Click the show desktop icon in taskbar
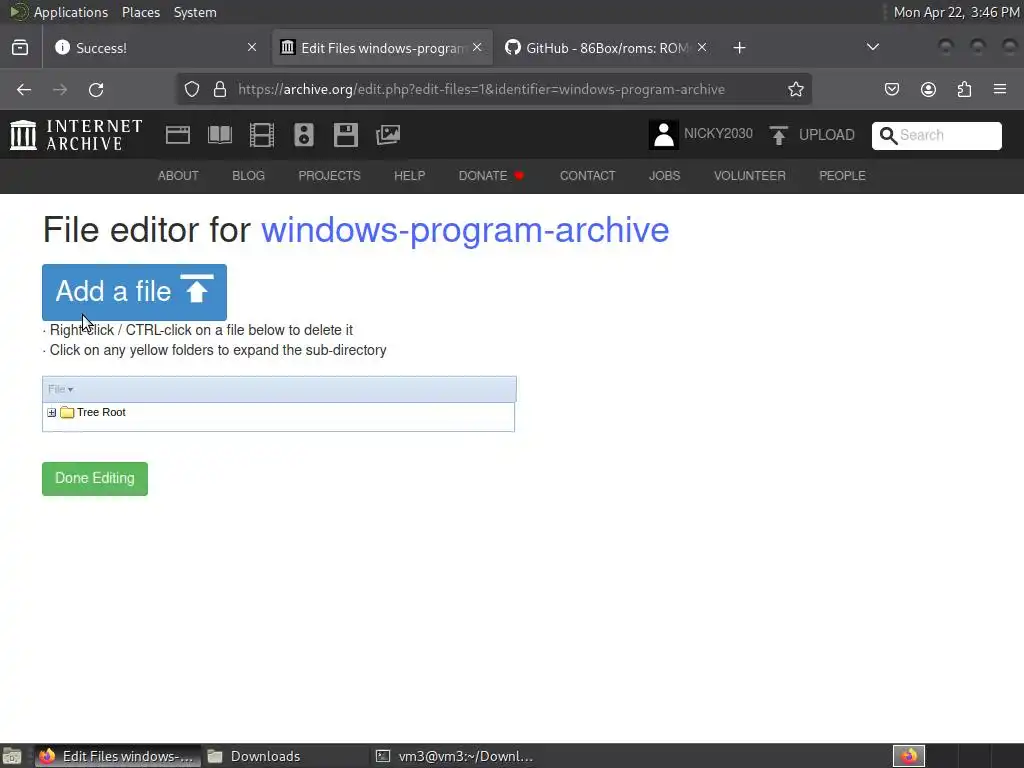 point(12,756)
